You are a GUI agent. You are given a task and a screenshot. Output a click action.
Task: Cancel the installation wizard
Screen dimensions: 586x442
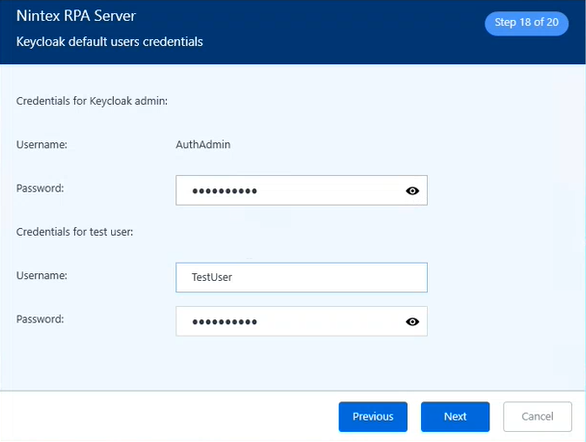[x=537, y=417]
